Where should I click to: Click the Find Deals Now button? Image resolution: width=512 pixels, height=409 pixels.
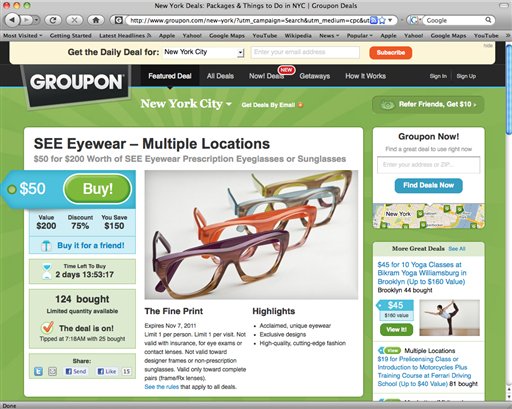tap(428, 185)
